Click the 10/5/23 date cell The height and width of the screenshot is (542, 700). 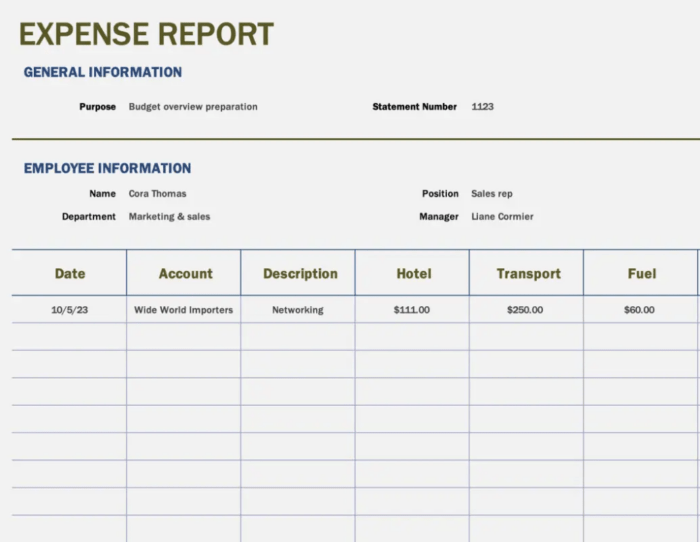pos(69,310)
